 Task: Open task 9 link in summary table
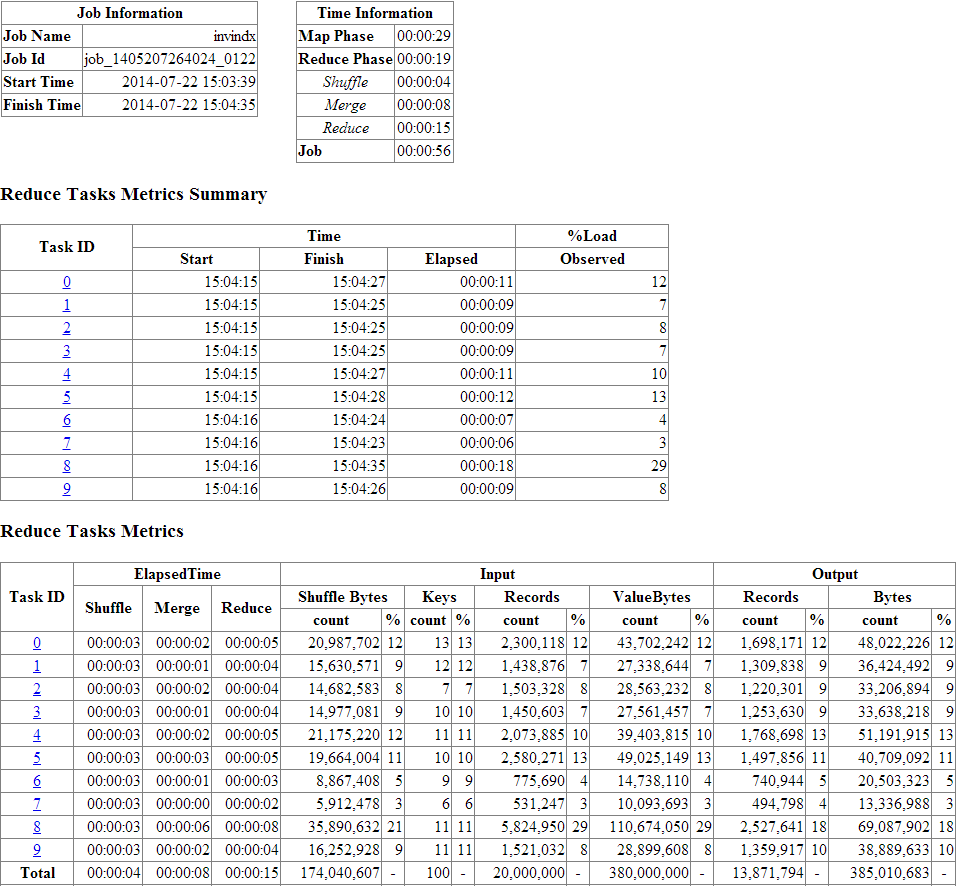[67, 489]
